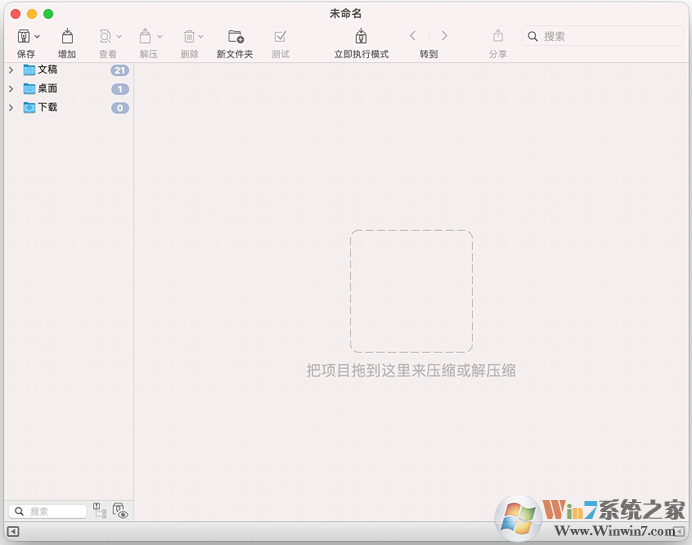Toggle the left sidebar panel button

pos(13,532)
